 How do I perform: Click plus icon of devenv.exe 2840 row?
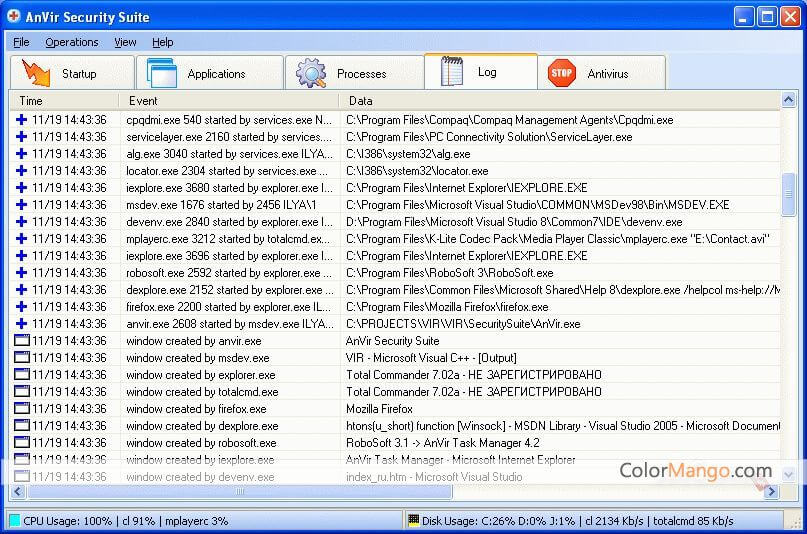(21, 221)
